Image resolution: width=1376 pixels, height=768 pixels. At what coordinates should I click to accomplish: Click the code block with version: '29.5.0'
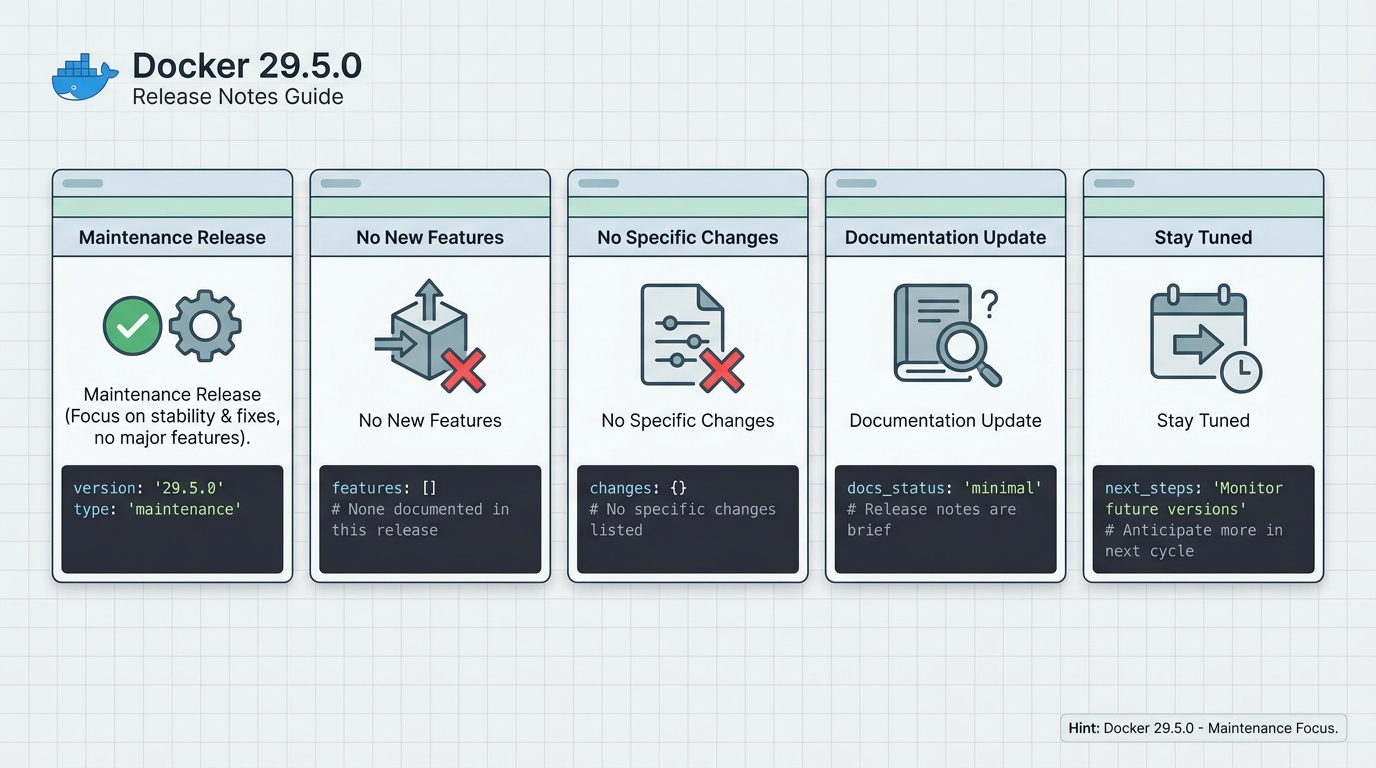[x=172, y=519]
